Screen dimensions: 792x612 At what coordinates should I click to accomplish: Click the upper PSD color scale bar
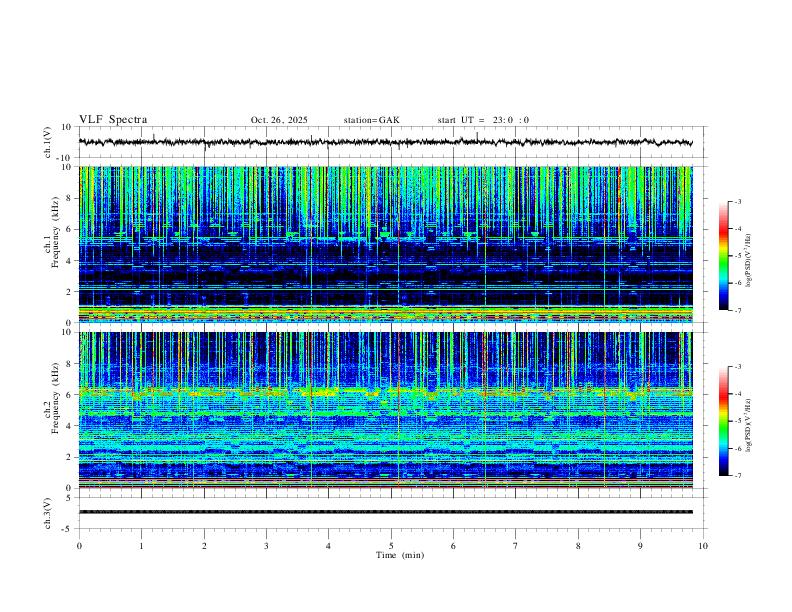coord(723,256)
